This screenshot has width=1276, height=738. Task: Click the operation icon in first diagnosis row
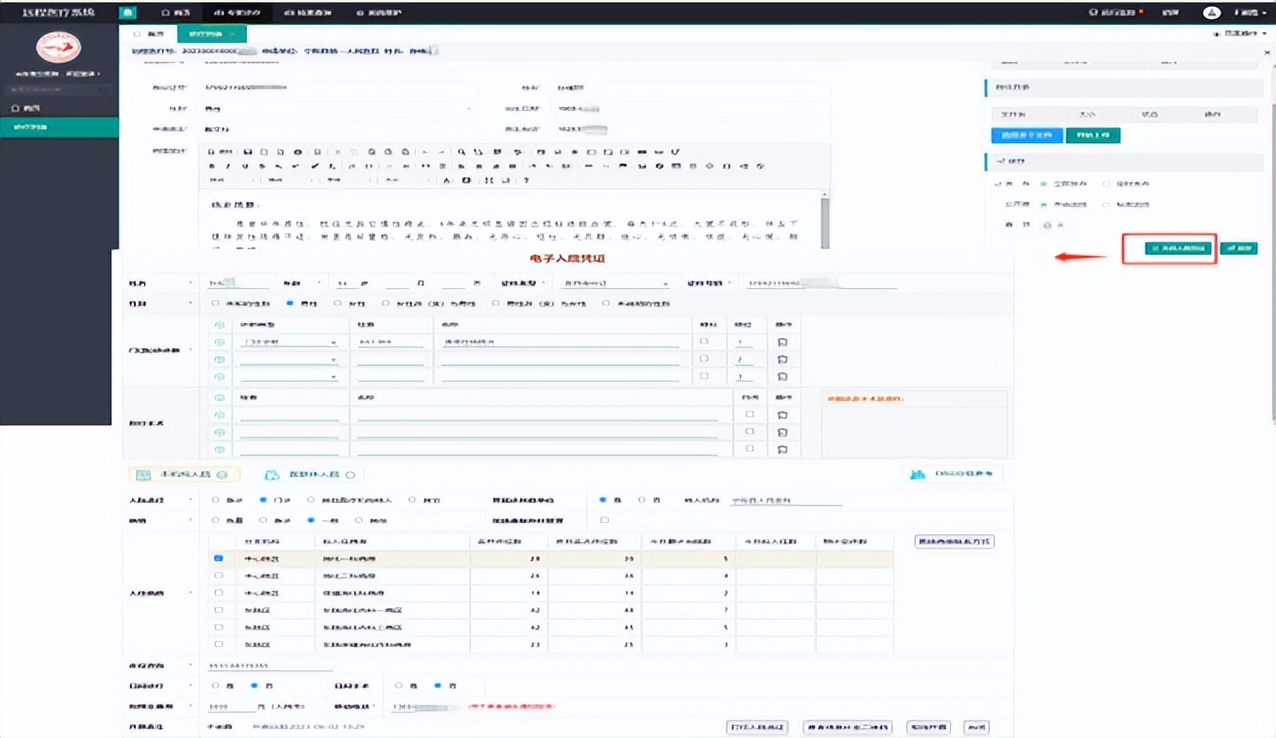pos(782,343)
